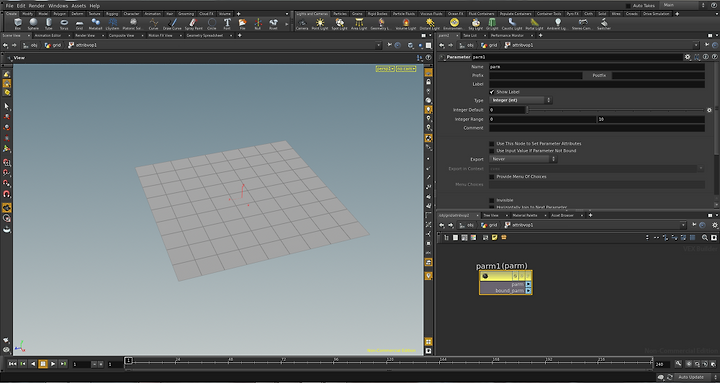Viewport: 720px width, 383px height.
Task: Select the Platonic Solids shelf tool
Action: (133, 23)
